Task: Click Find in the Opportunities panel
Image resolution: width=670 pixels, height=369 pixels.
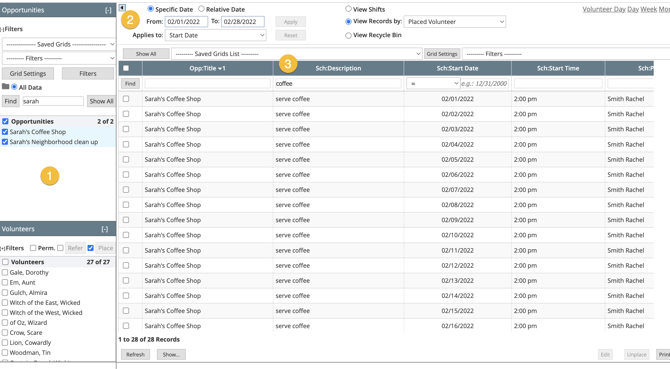Action: [x=11, y=101]
